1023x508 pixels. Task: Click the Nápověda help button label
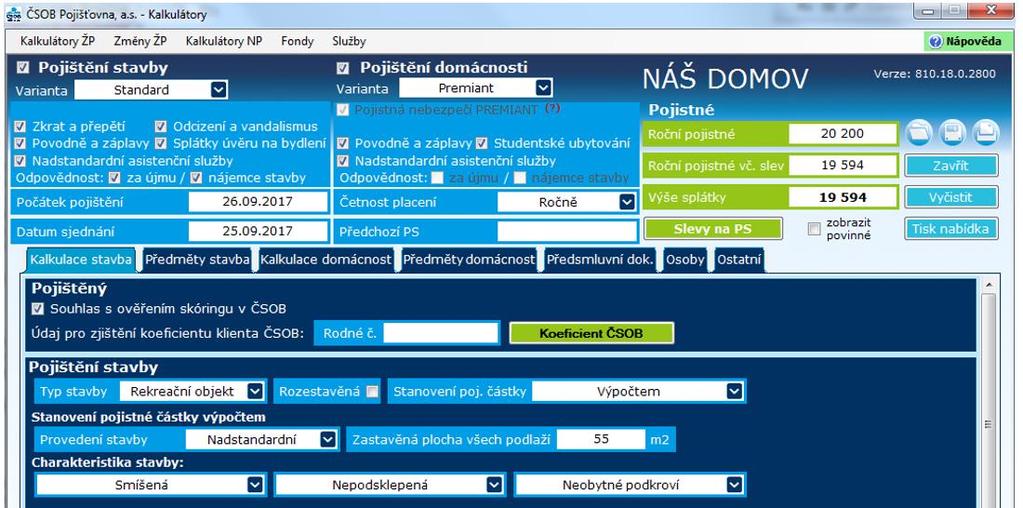973,42
